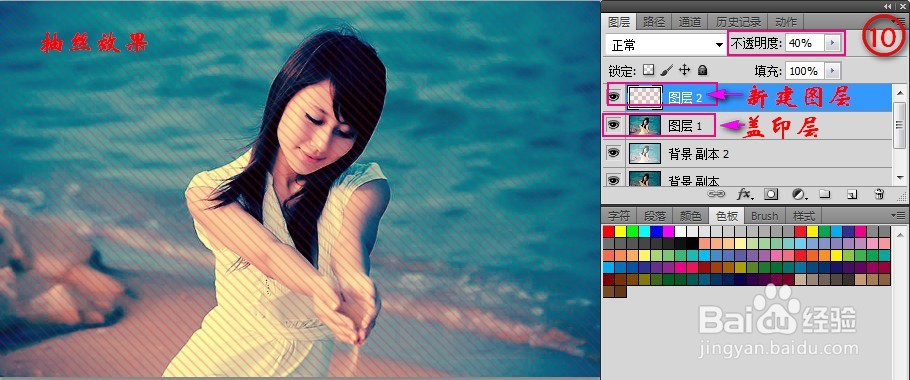
Task: Click lock image pixels brush icon
Action: coord(667,70)
